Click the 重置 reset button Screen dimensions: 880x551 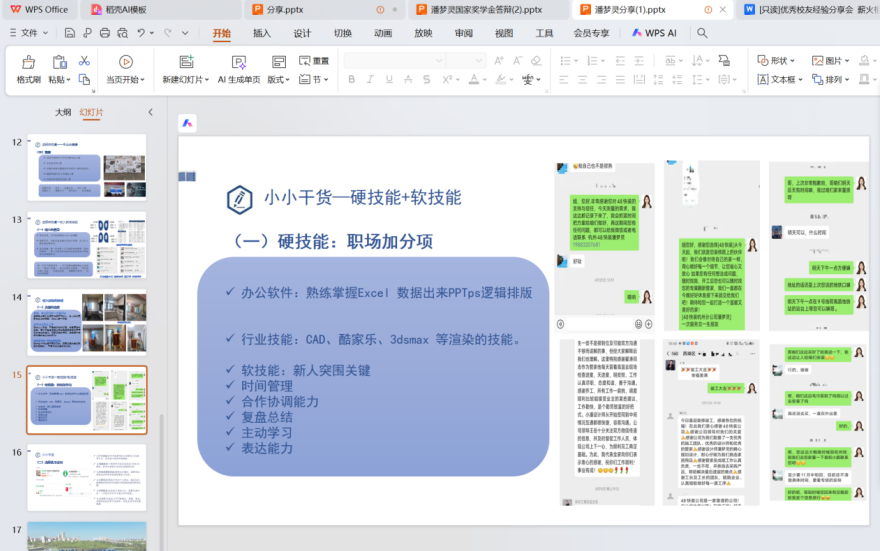(x=314, y=61)
